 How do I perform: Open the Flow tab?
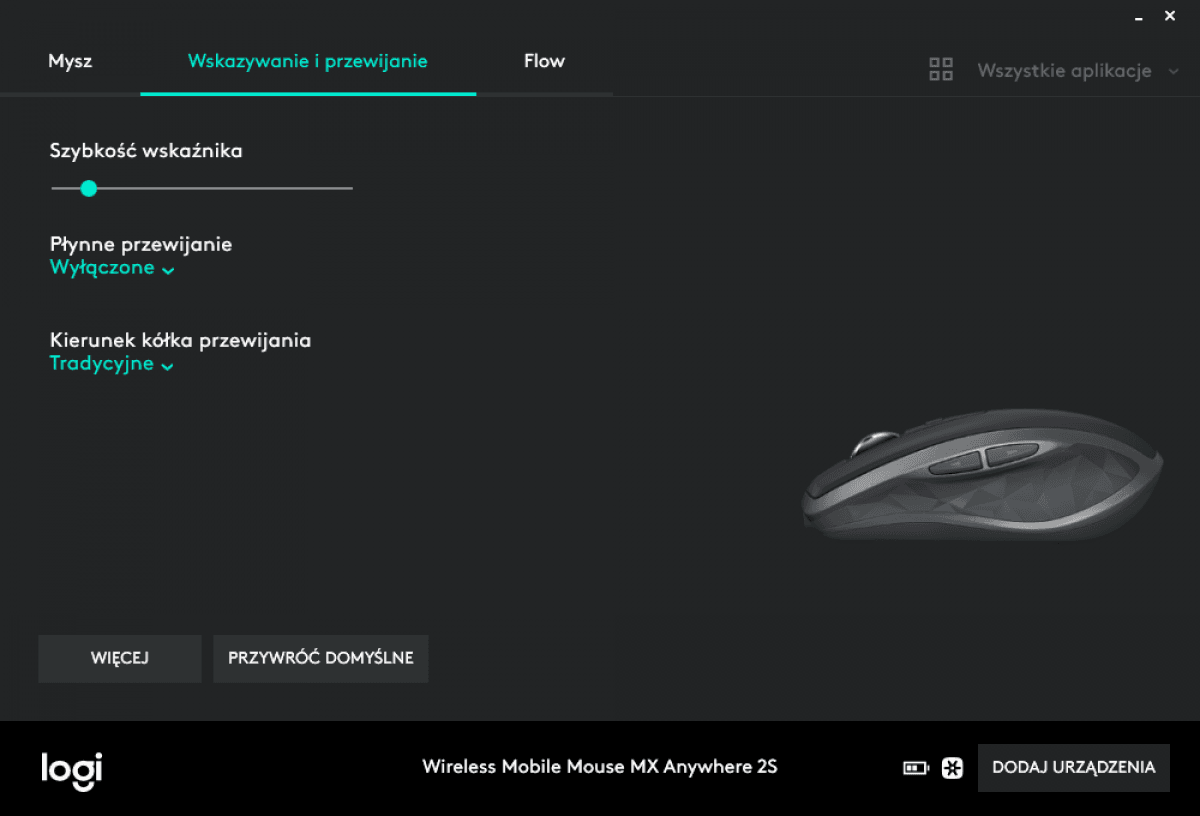(544, 61)
